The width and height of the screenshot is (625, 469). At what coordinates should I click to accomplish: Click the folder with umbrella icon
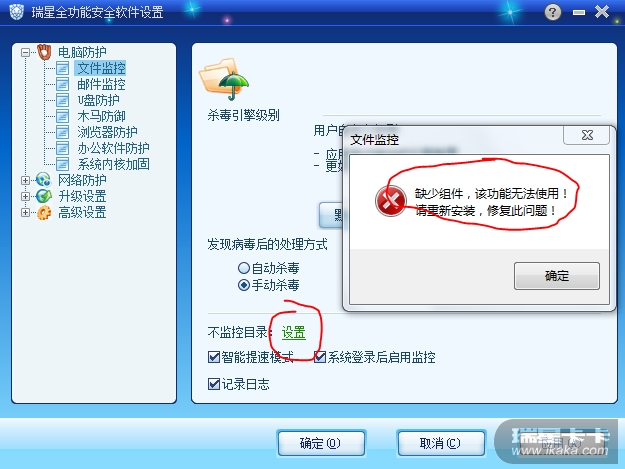click(224, 80)
